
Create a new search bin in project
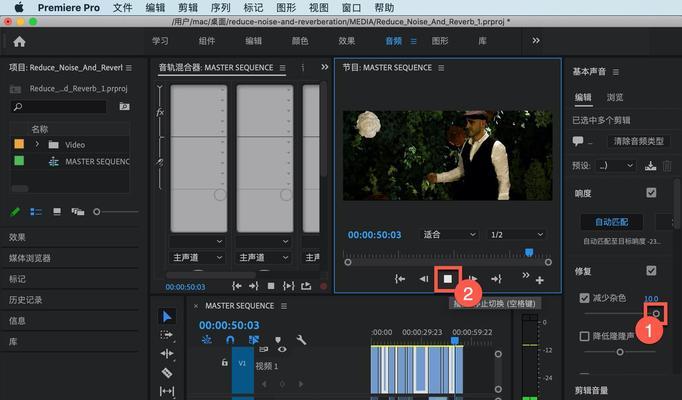pos(124,106)
